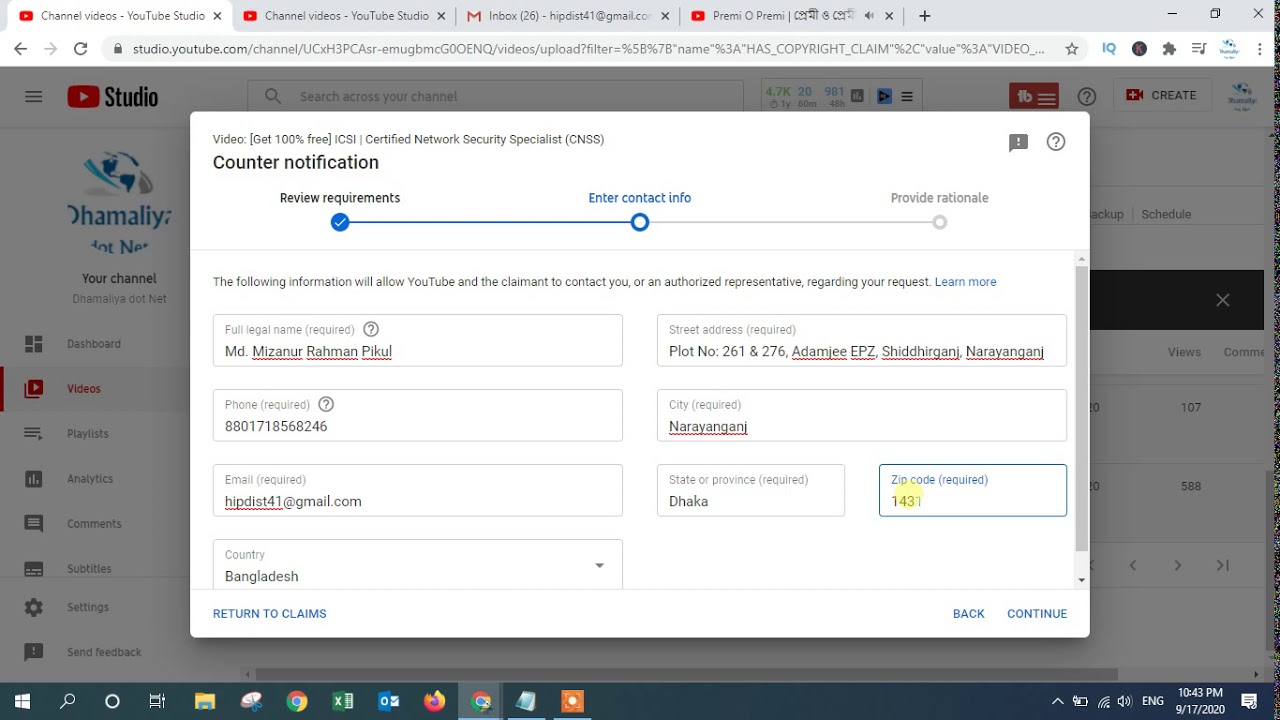Click Send feedback in Studio sidebar
Image resolution: width=1280 pixels, height=720 pixels.
pos(95,652)
